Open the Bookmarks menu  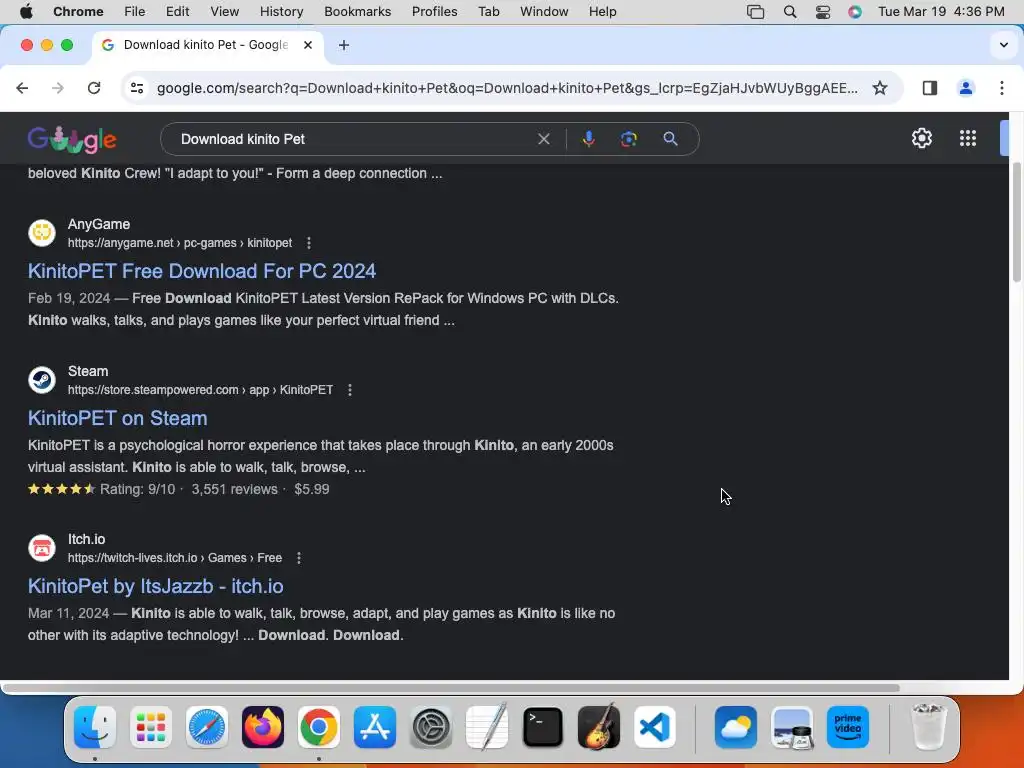point(357,12)
